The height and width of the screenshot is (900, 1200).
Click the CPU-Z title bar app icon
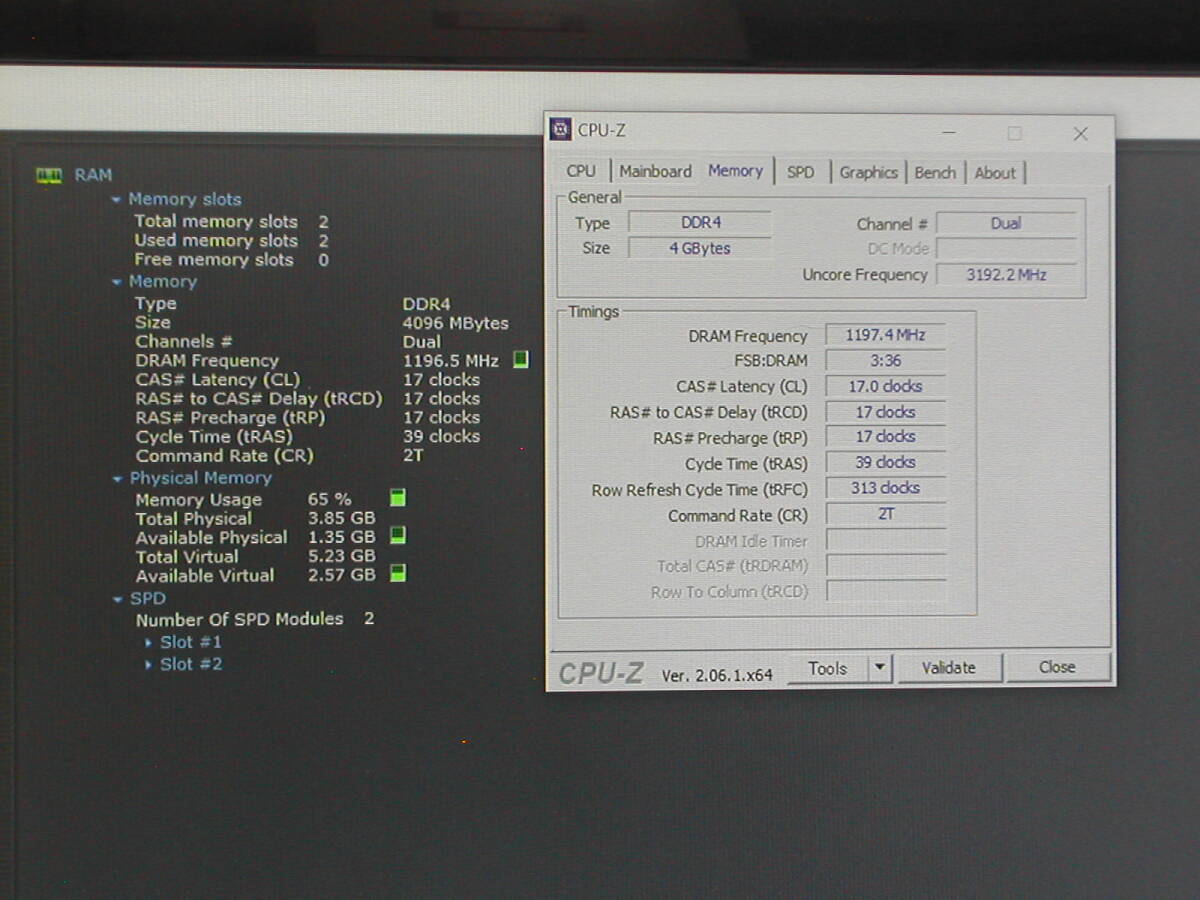click(x=561, y=130)
